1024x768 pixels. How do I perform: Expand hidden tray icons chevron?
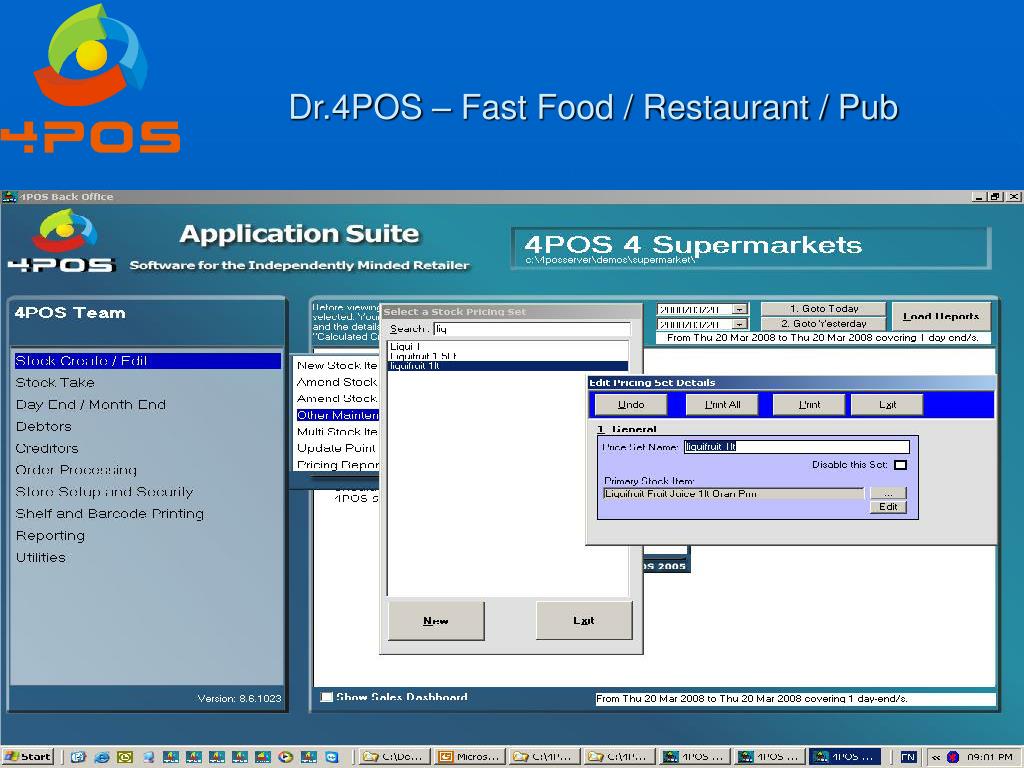click(x=936, y=757)
